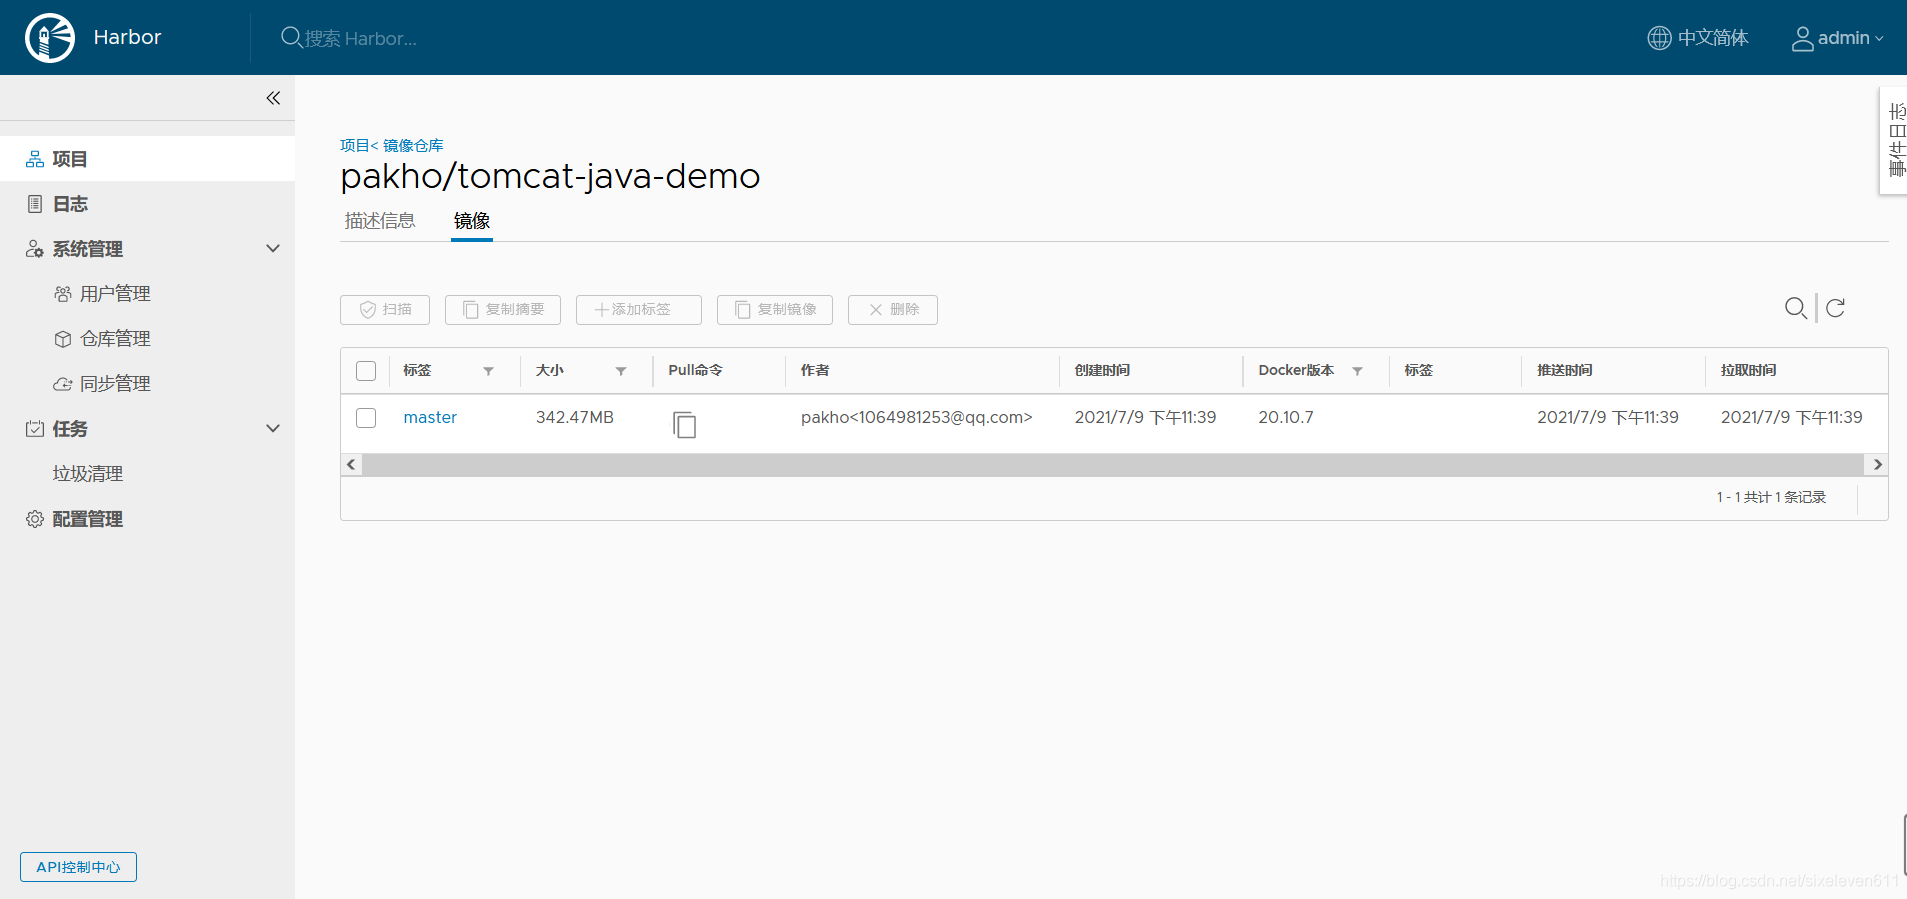Image resolution: width=1907 pixels, height=899 pixels.
Task: Select all tags via header checkbox
Action: 366,371
